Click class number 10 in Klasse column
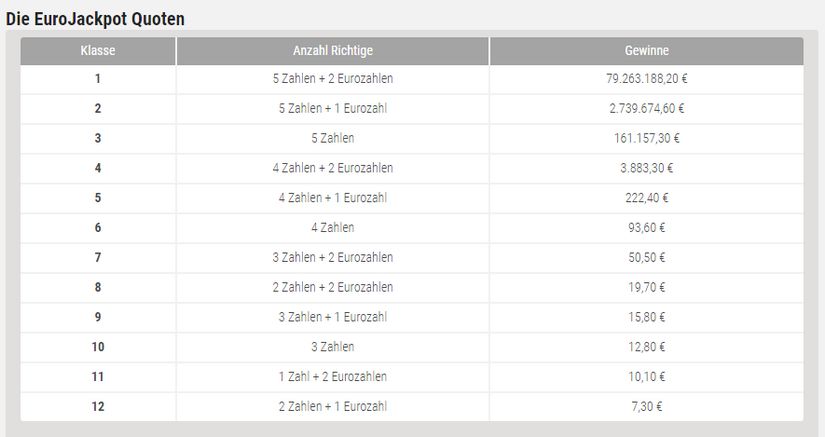The image size is (825, 437). click(x=98, y=347)
